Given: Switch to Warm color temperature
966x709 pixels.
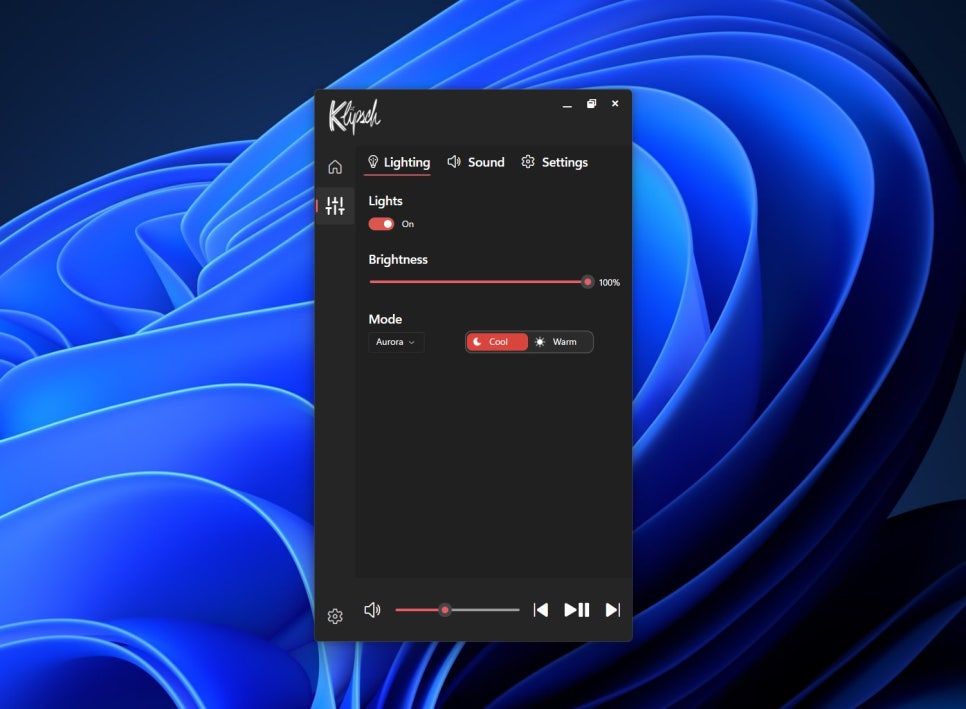Looking at the screenshot, I should (560, 342).
